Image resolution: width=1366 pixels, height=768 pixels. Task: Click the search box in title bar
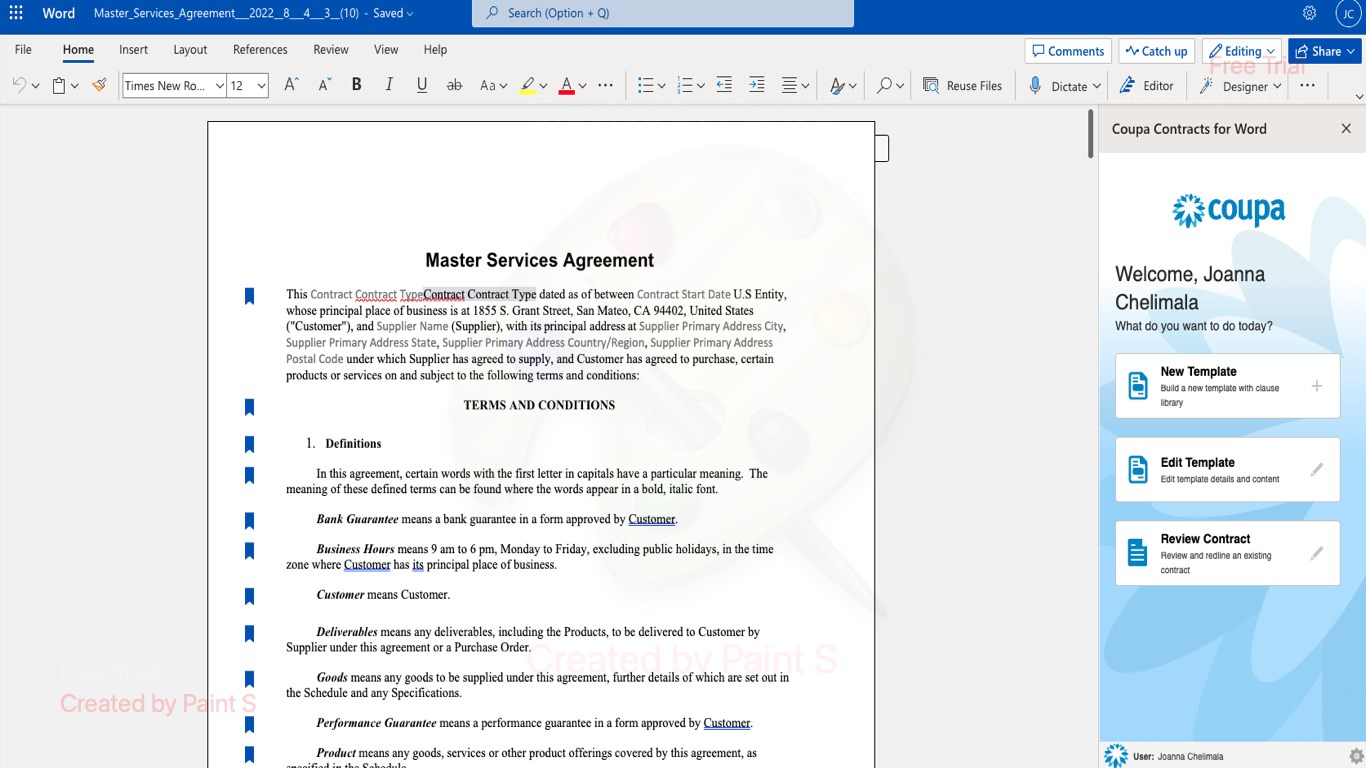pos(663,13)
